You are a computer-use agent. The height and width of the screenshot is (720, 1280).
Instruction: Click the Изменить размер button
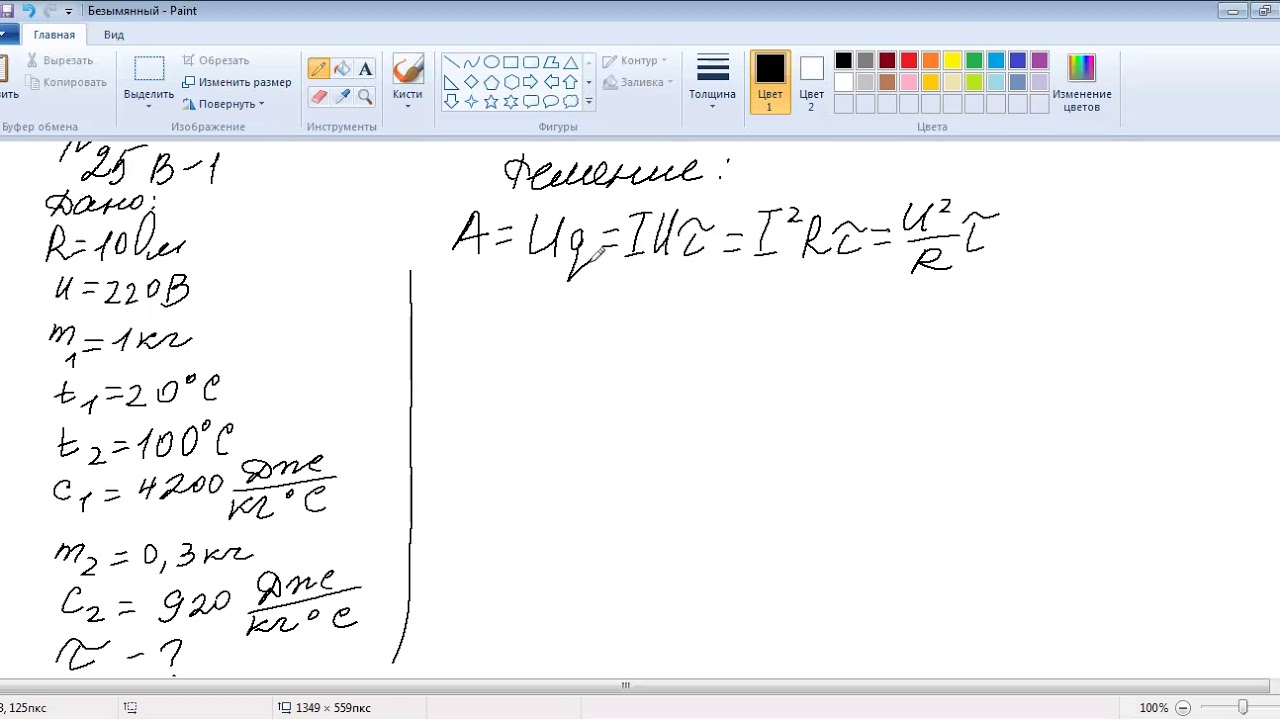(237, 82)
